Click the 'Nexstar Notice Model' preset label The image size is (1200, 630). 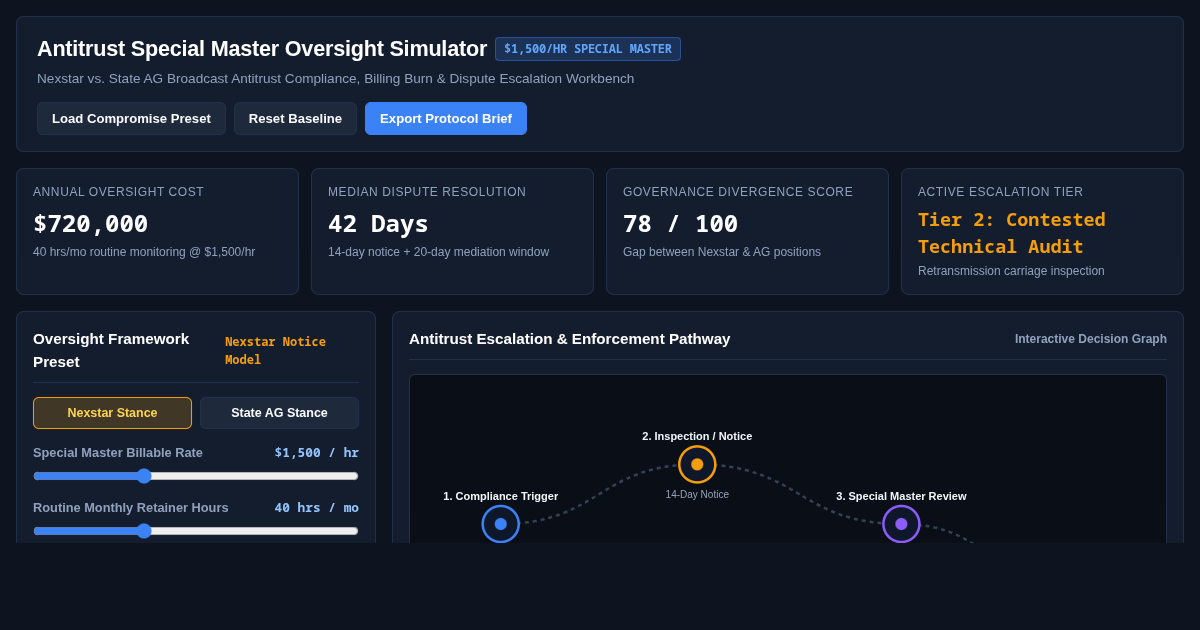[x=275, y=351]
